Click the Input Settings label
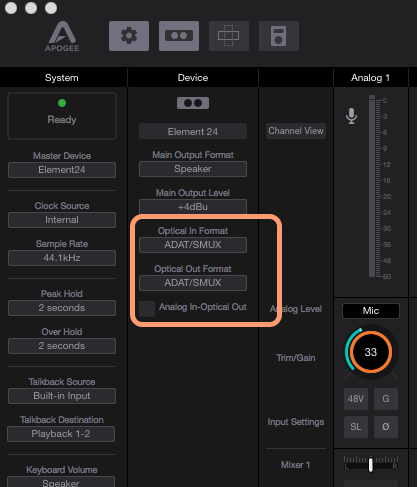This screenshot has height=487, width=417. [296, 422]
